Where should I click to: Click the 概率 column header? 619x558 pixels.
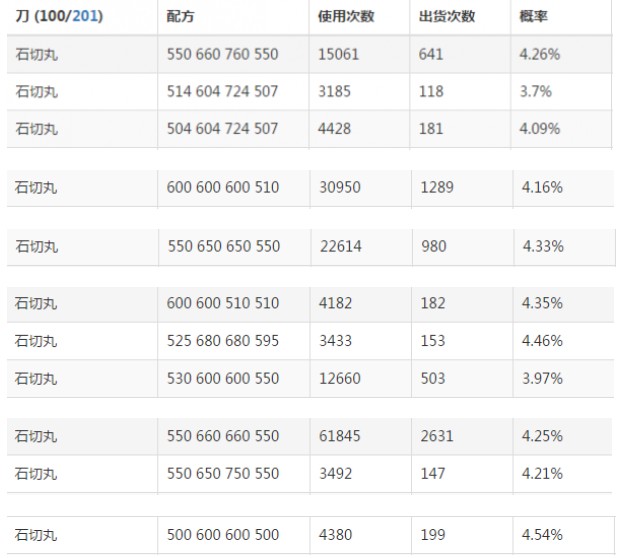[533, 17]
